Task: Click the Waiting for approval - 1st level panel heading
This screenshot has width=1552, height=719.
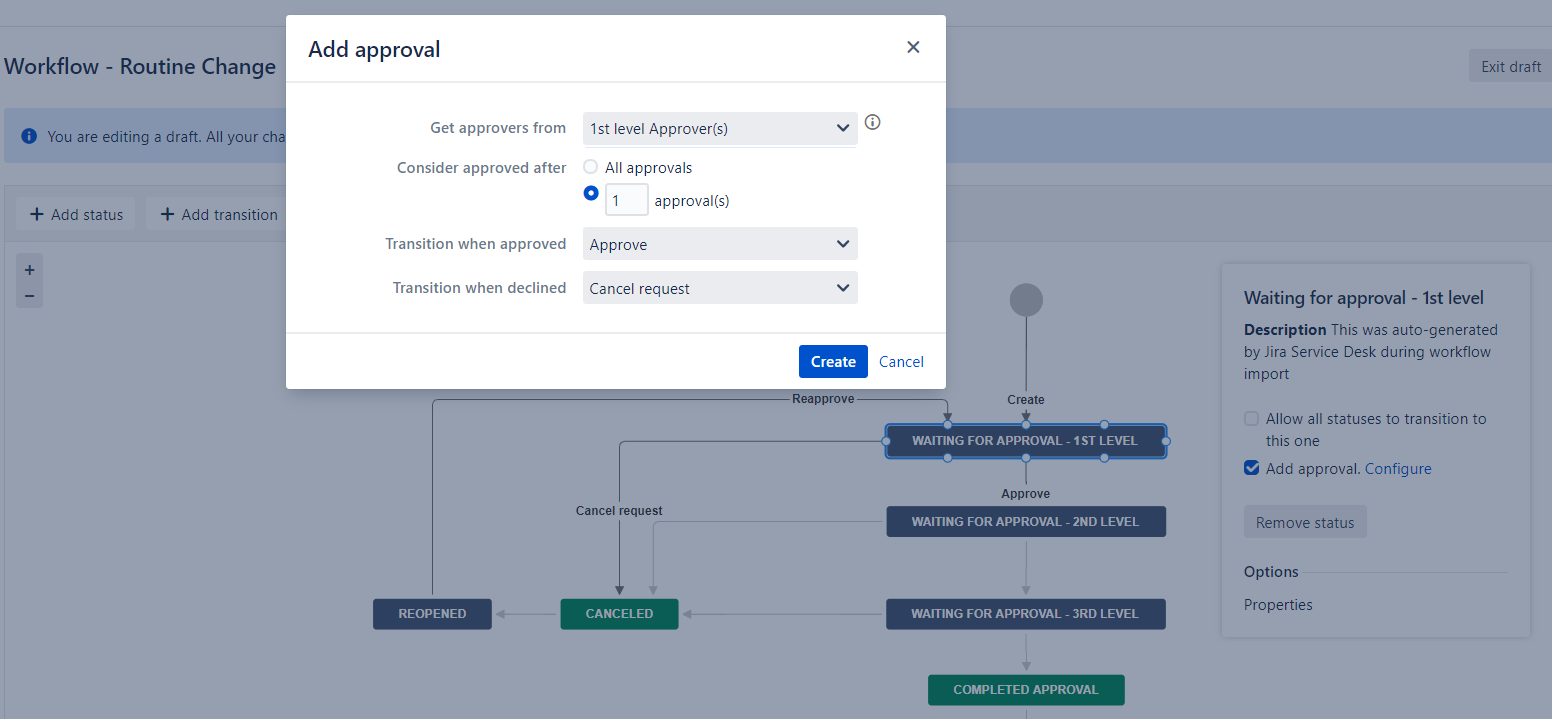Action: pos(1364,297)
